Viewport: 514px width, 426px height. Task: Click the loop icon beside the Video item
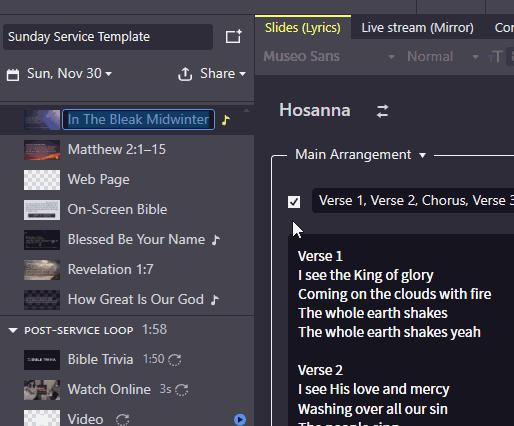122,419
